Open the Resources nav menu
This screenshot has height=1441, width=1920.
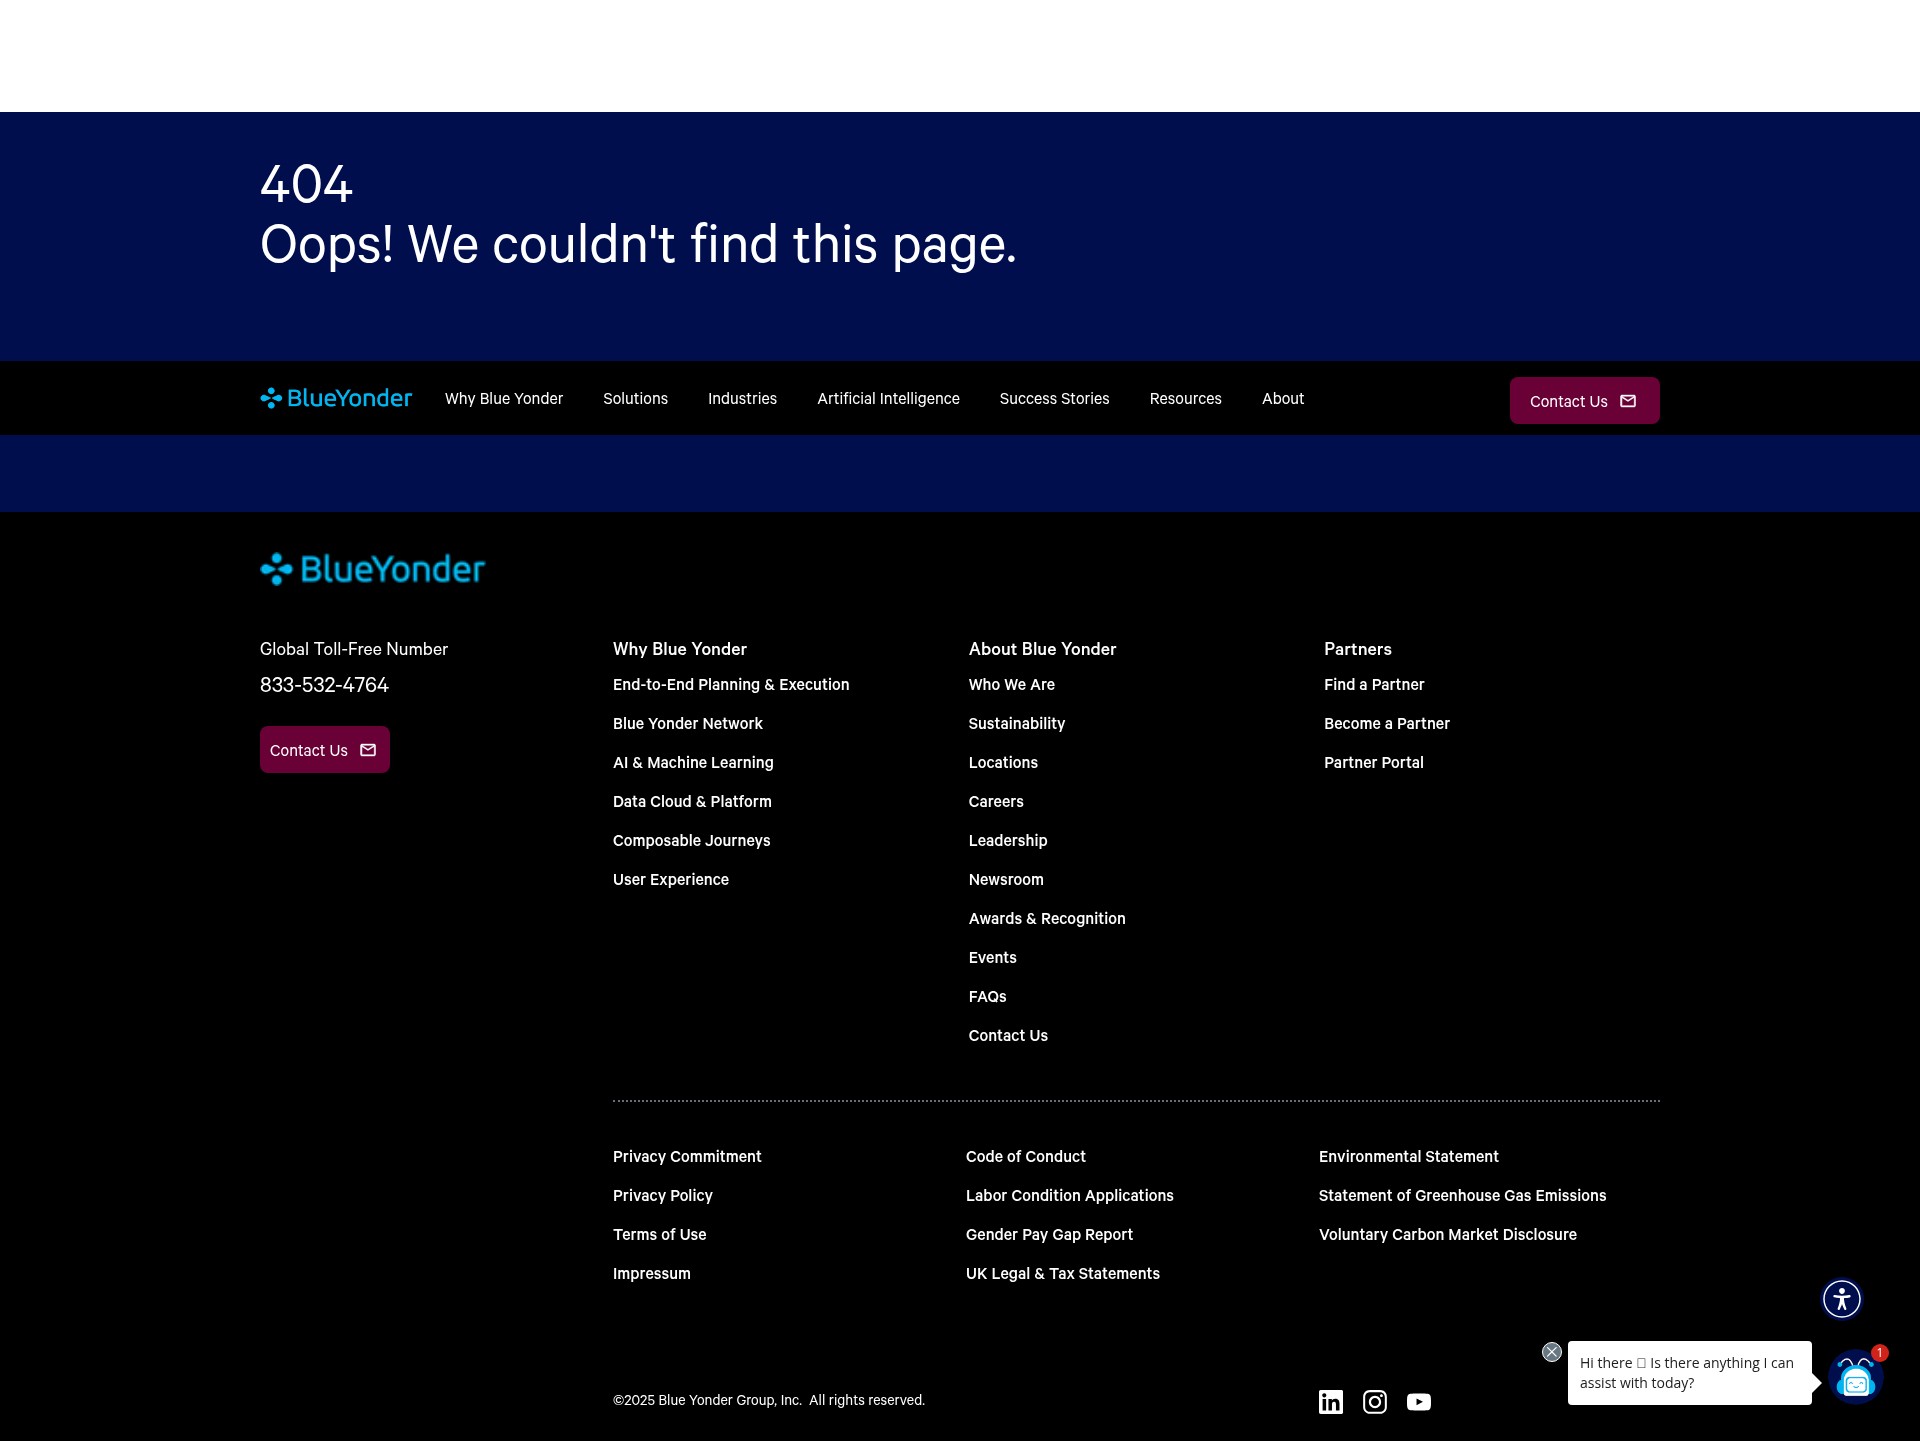(1185, 398)
